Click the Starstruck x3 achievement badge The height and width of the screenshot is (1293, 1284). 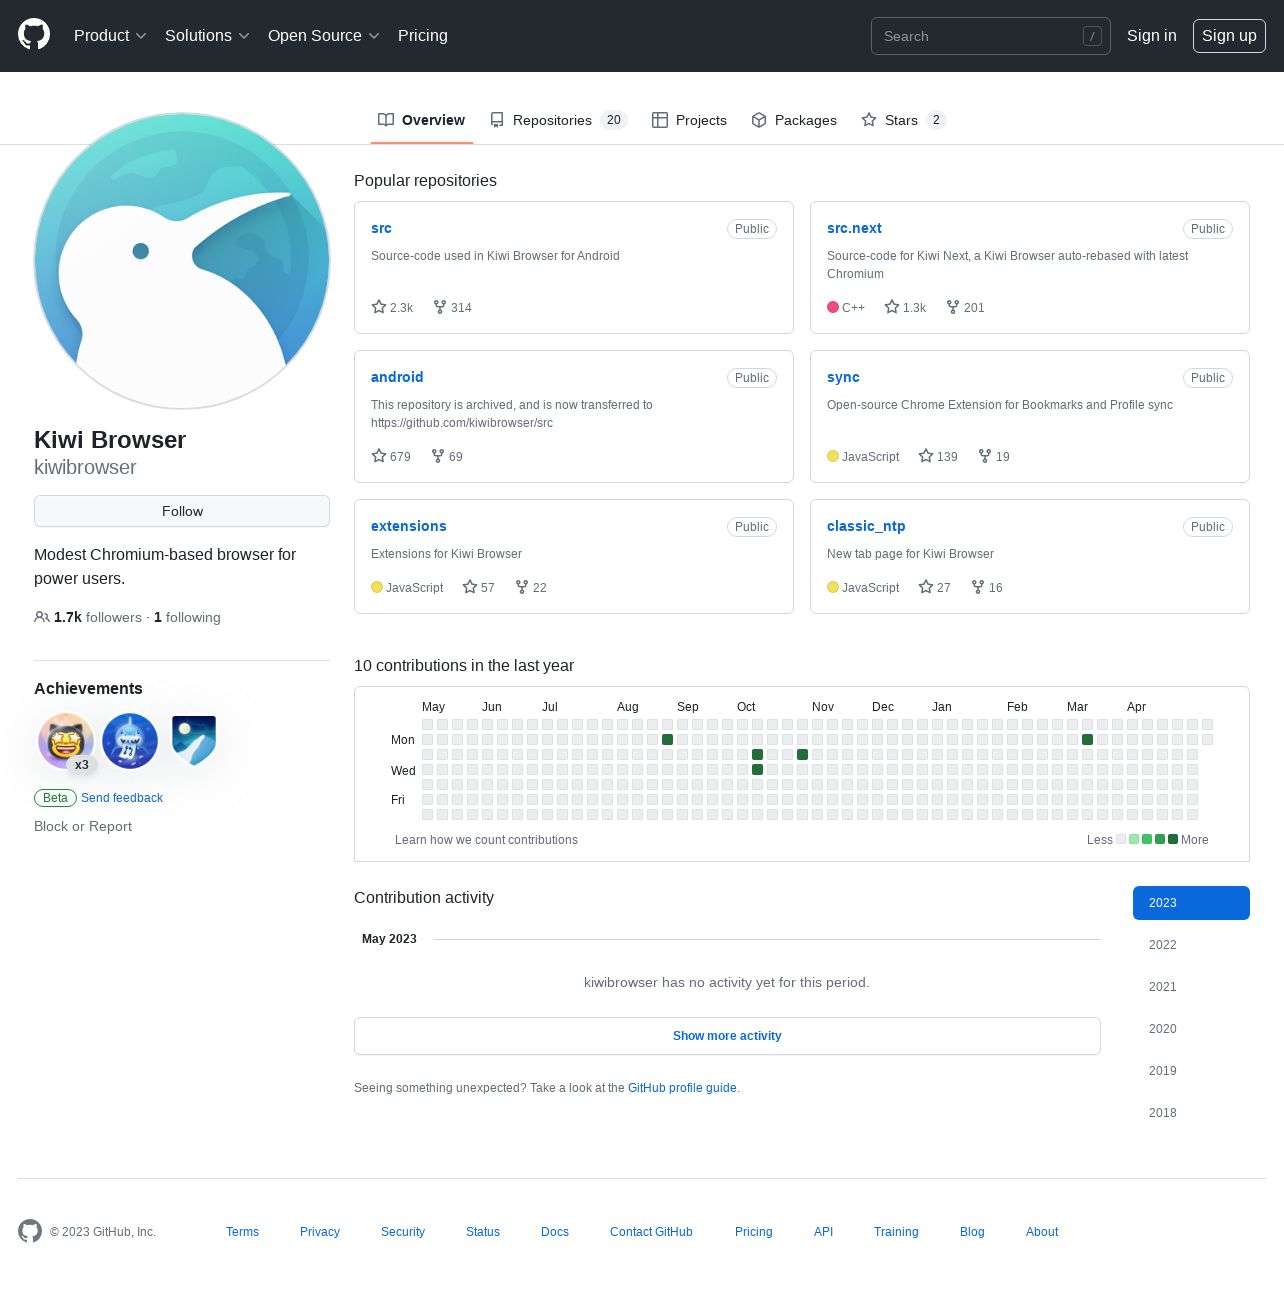pyautogui.click(x=66, y=741)
